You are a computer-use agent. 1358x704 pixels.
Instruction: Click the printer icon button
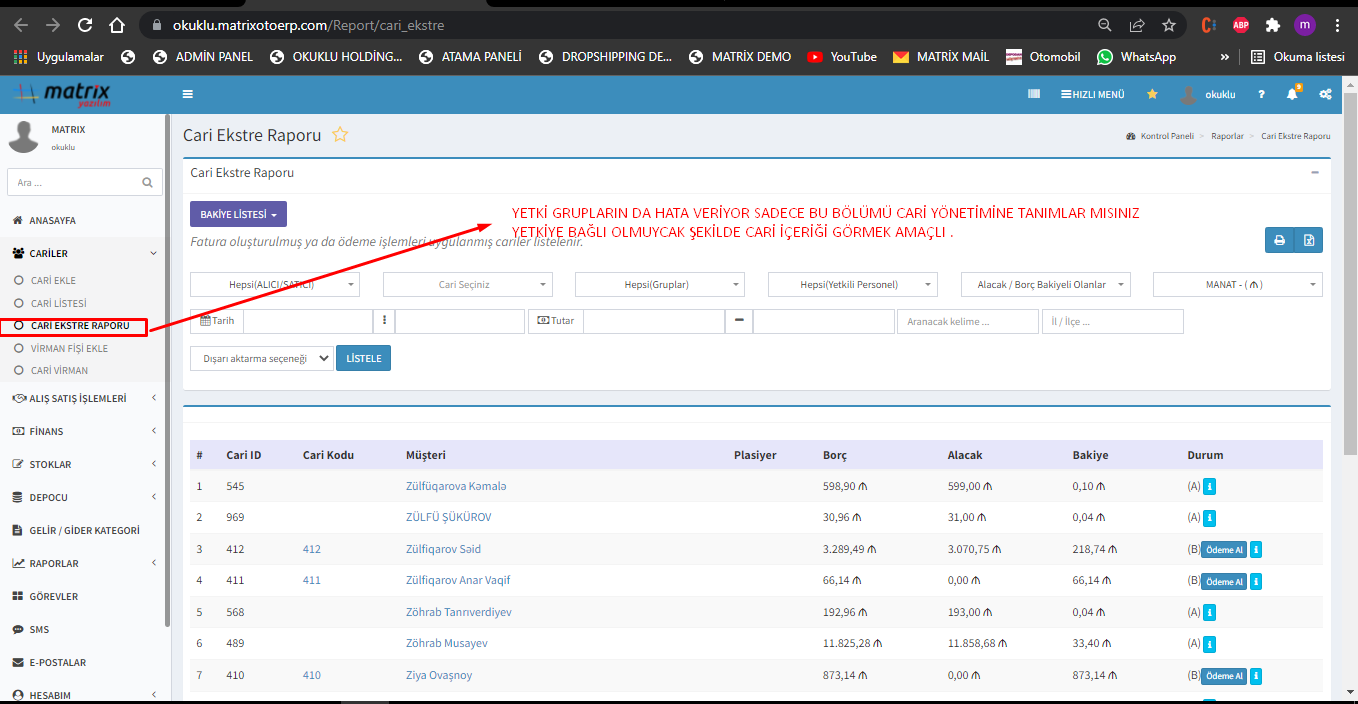pyautogui.click(x=1279, y=240)
